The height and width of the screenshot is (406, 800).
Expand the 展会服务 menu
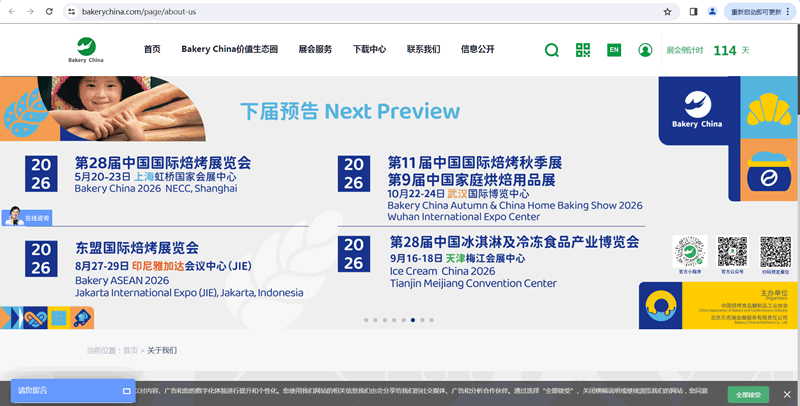[315, 50]
